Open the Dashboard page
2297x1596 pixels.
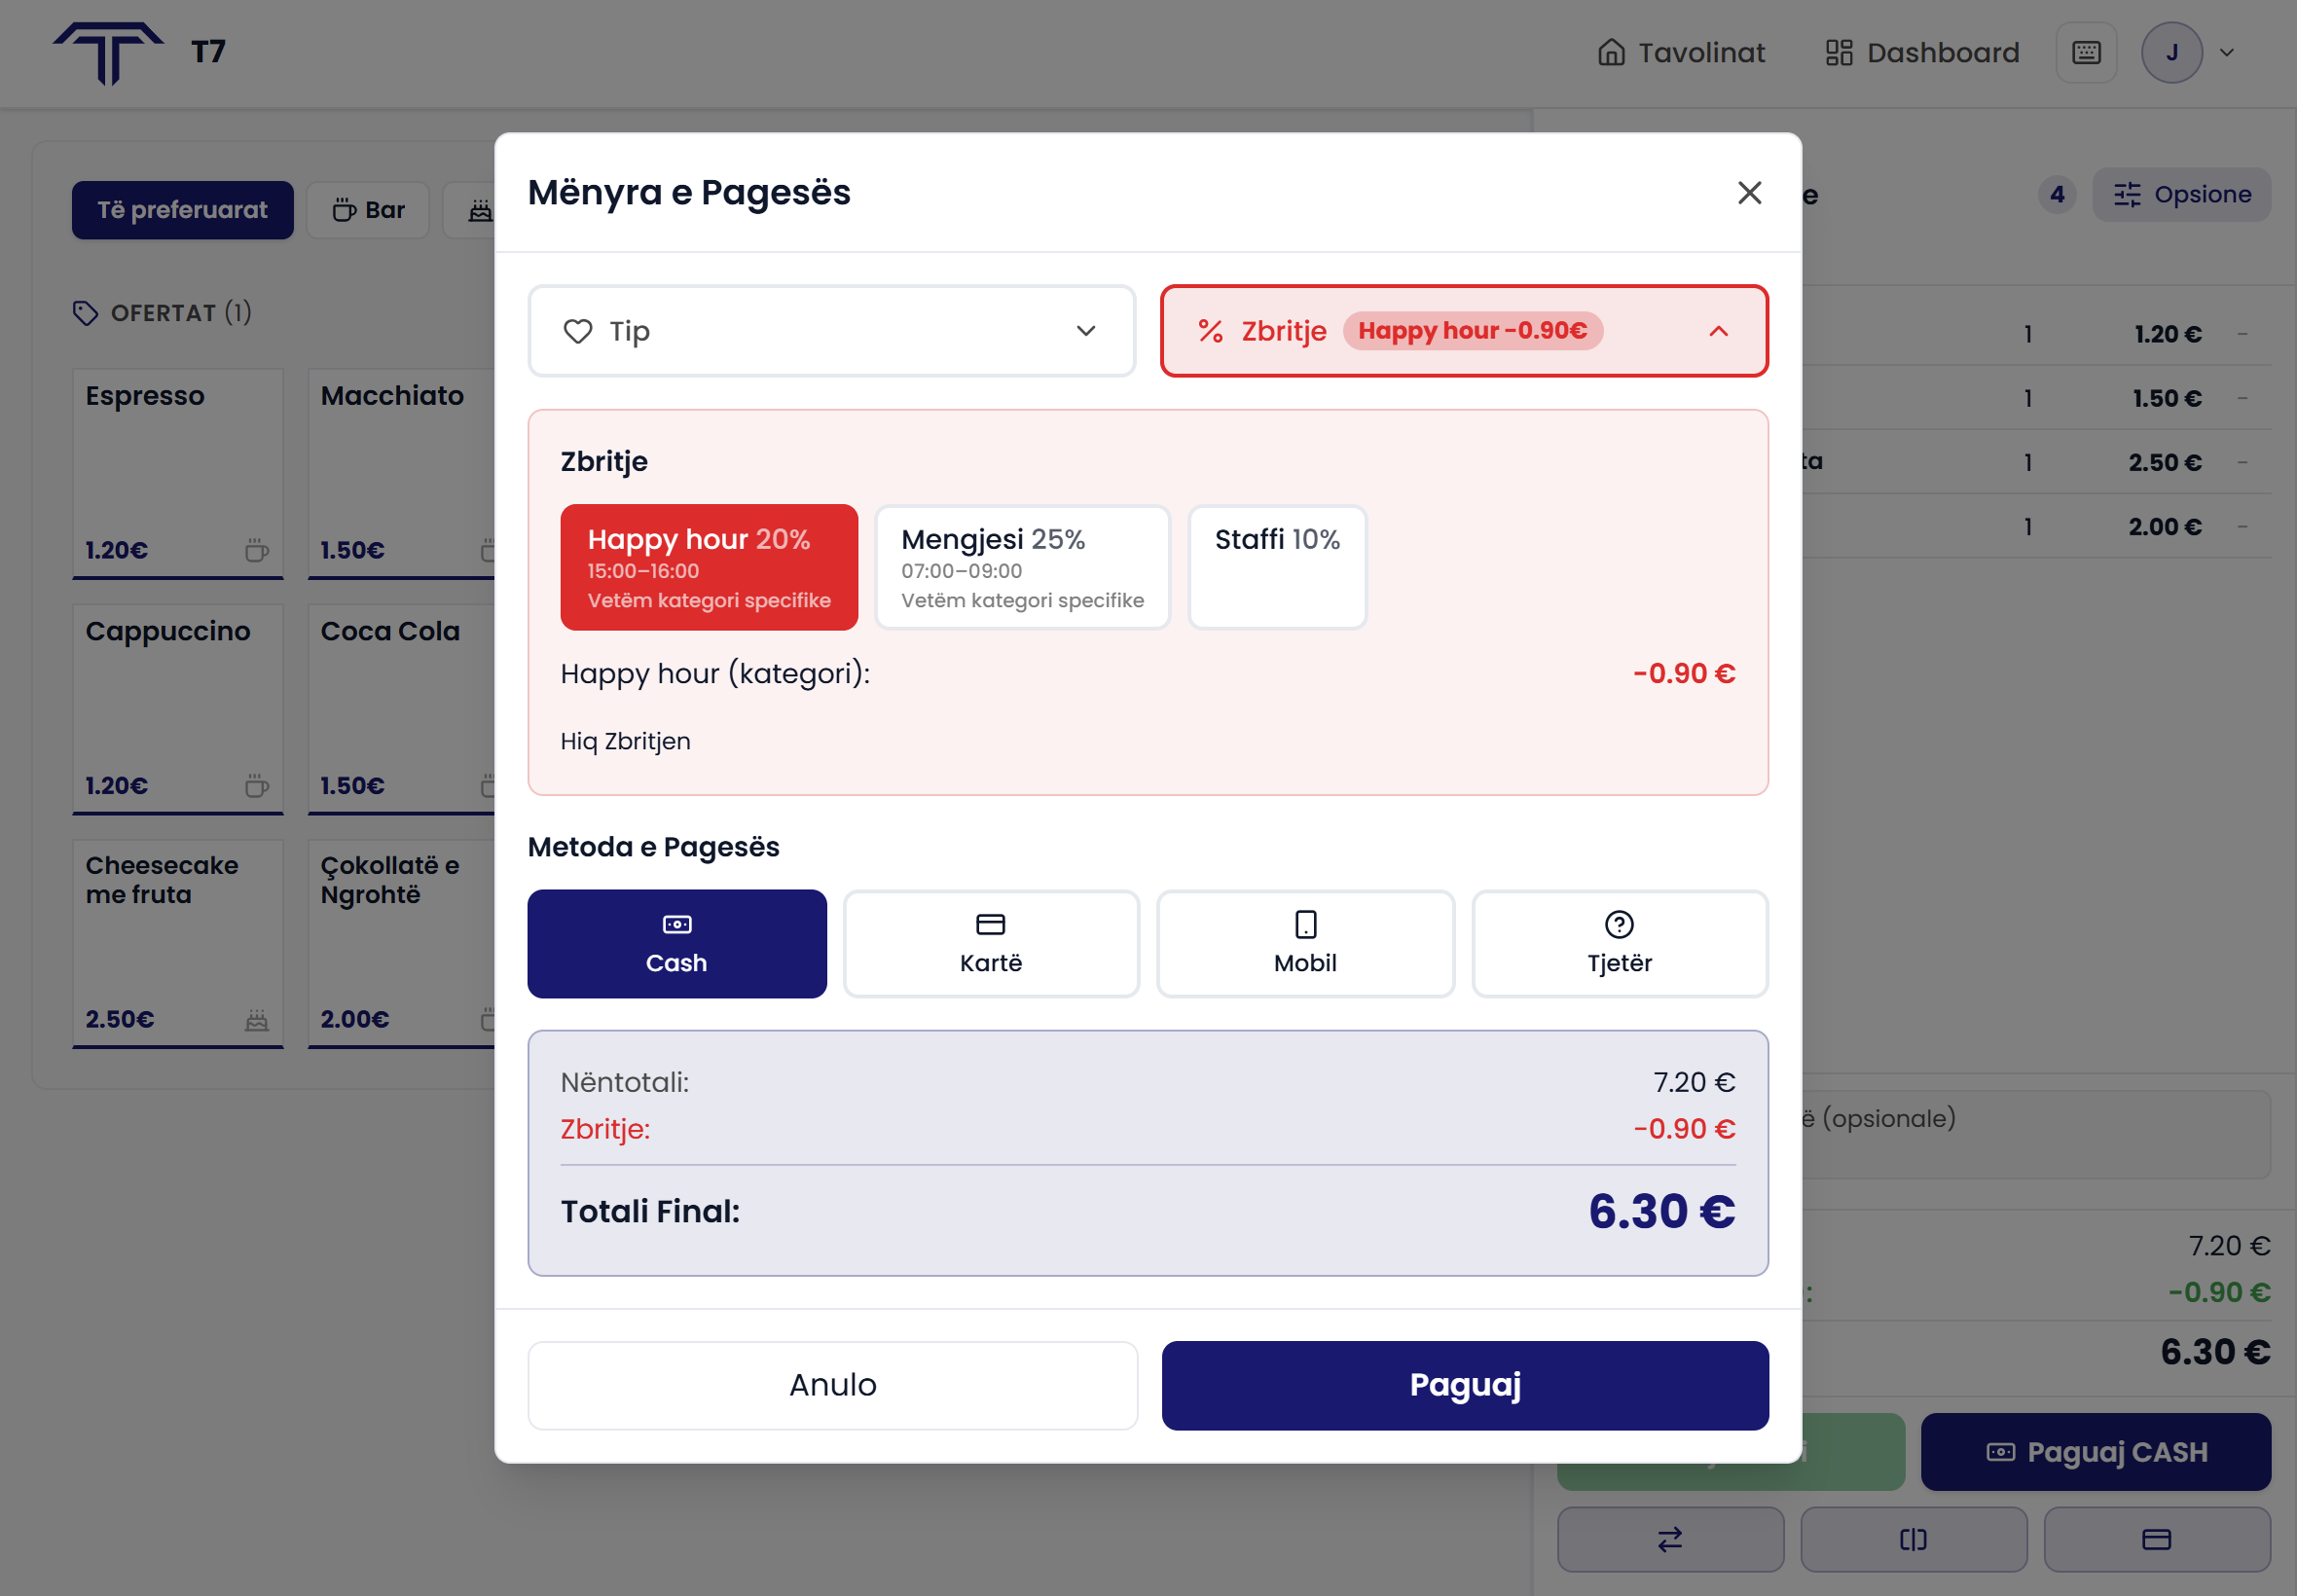point(1922,52)
